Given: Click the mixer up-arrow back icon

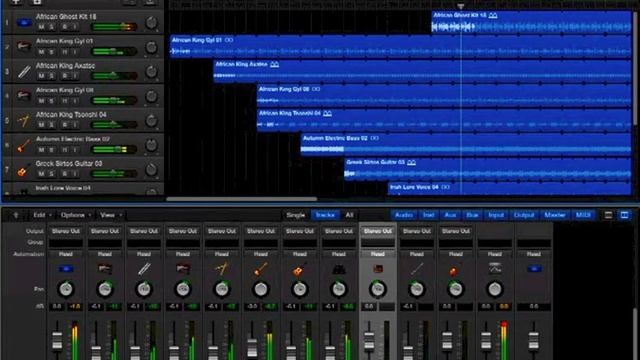Looking at the screenshot, I should point(16,215).
